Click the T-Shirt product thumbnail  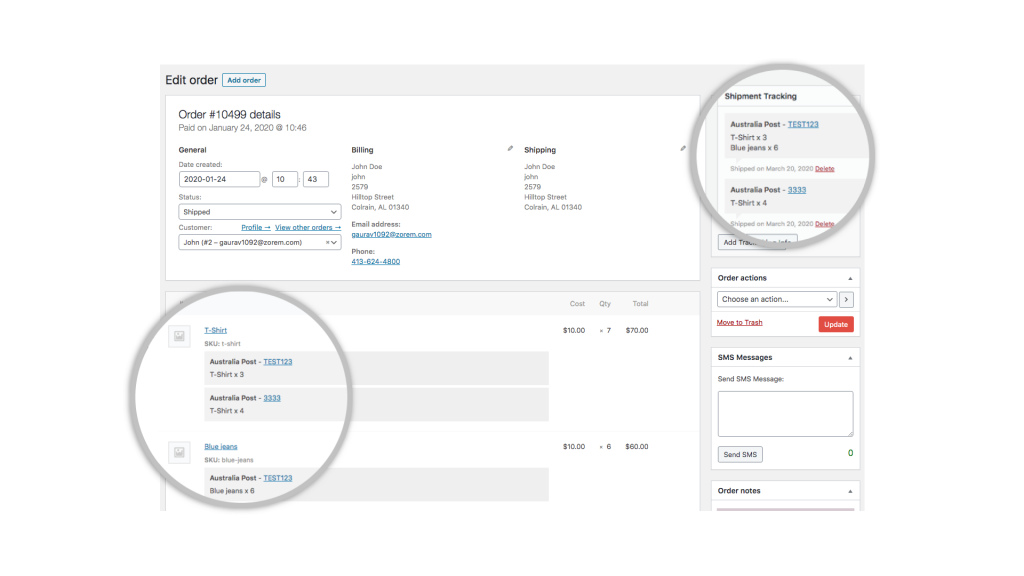click(x=179, y=336)
